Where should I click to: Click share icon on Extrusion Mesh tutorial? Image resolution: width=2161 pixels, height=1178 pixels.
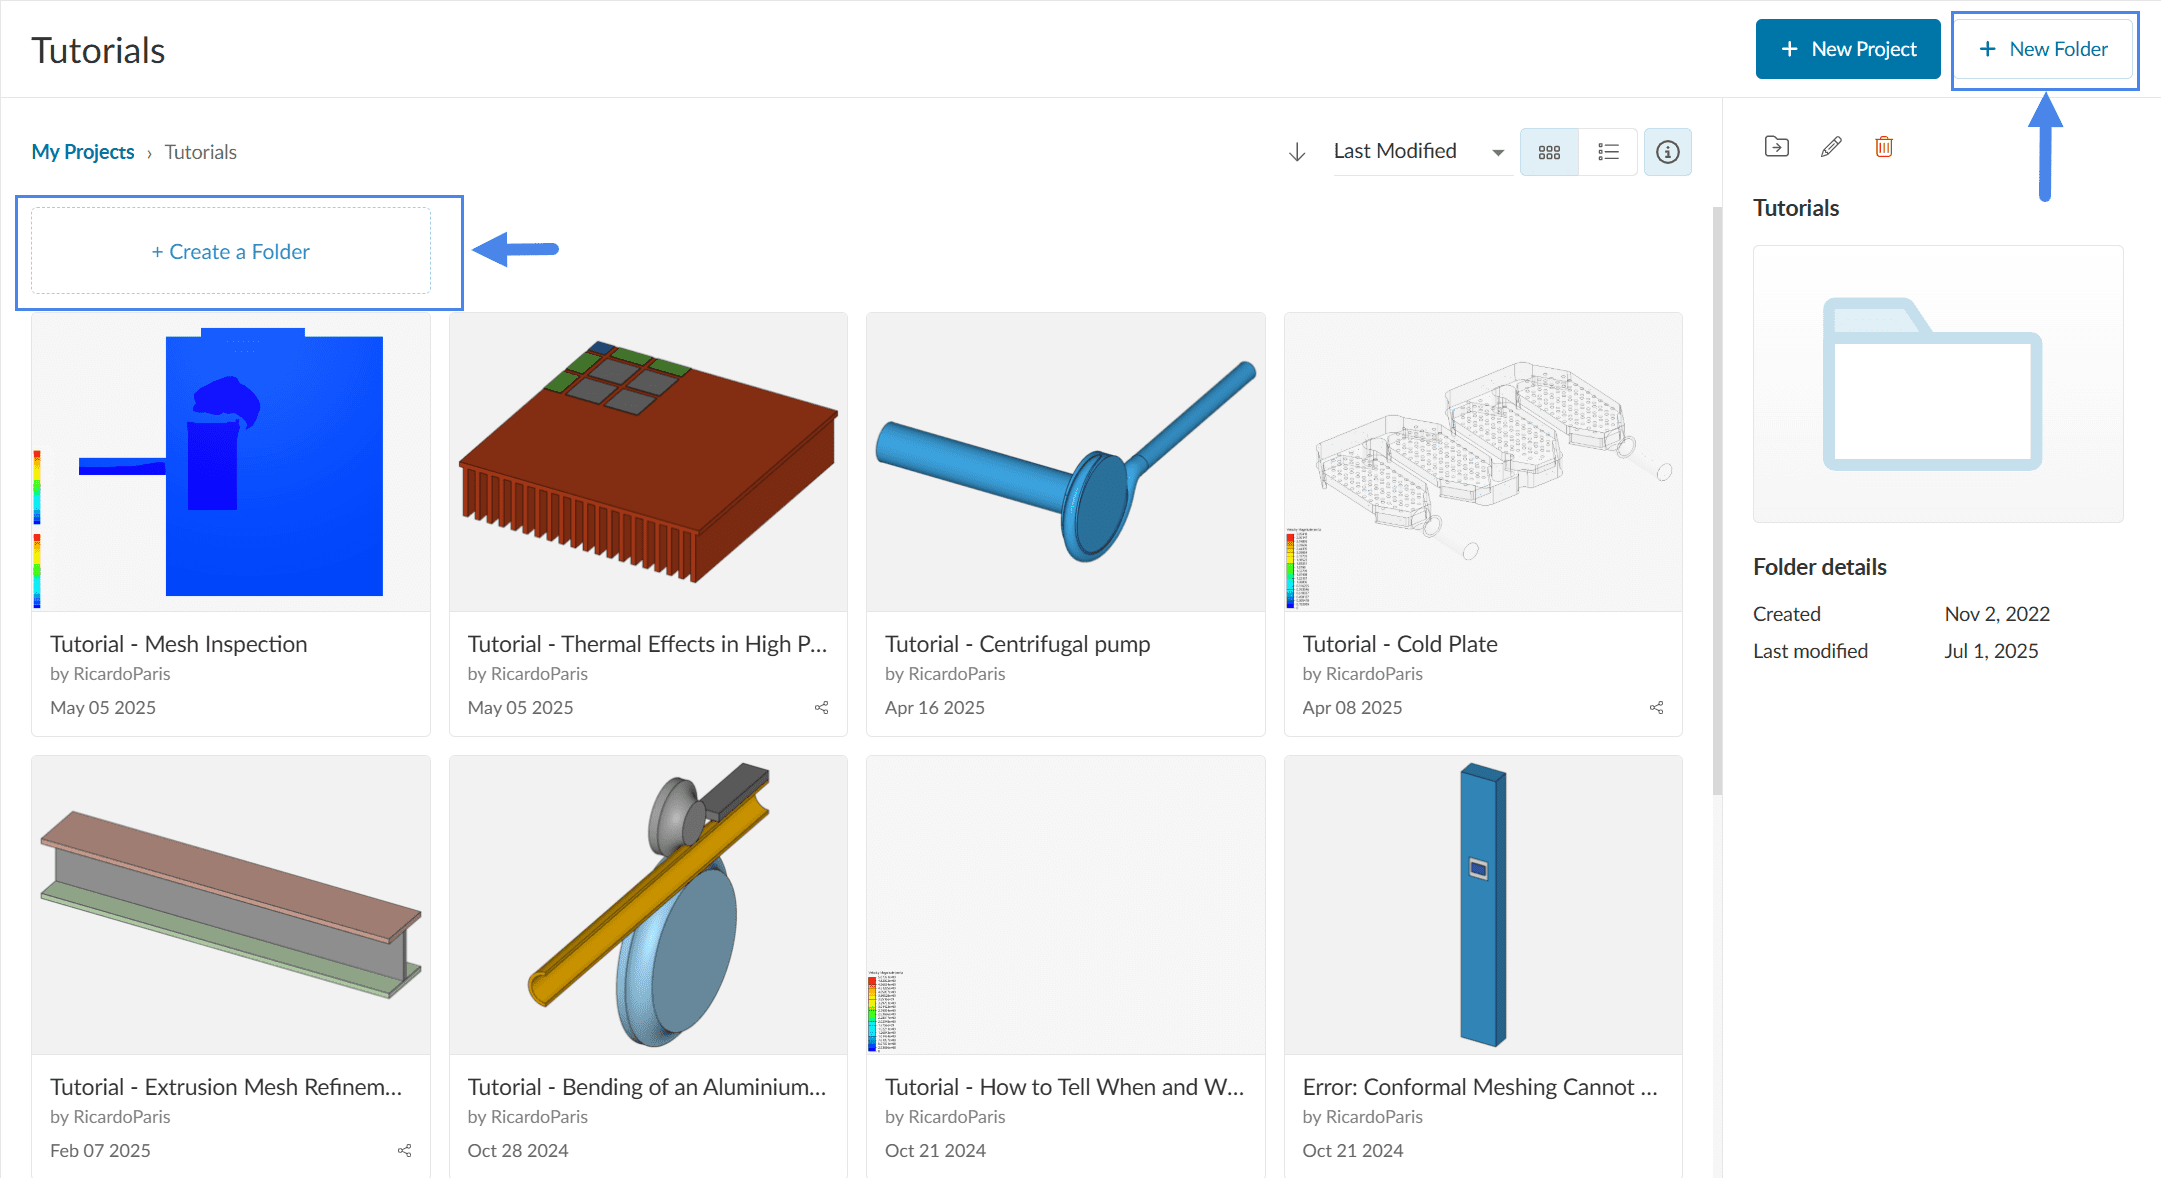(404, 1150)
